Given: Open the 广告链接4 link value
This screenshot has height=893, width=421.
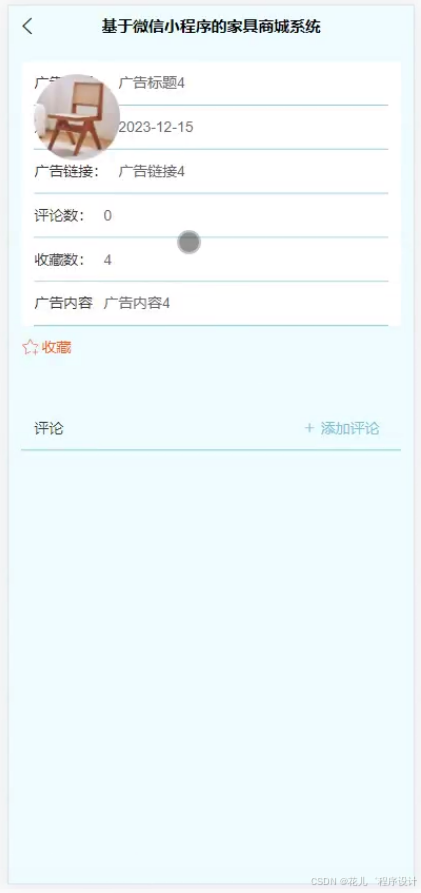Looking at the screenshot, I should coord(152,171).
